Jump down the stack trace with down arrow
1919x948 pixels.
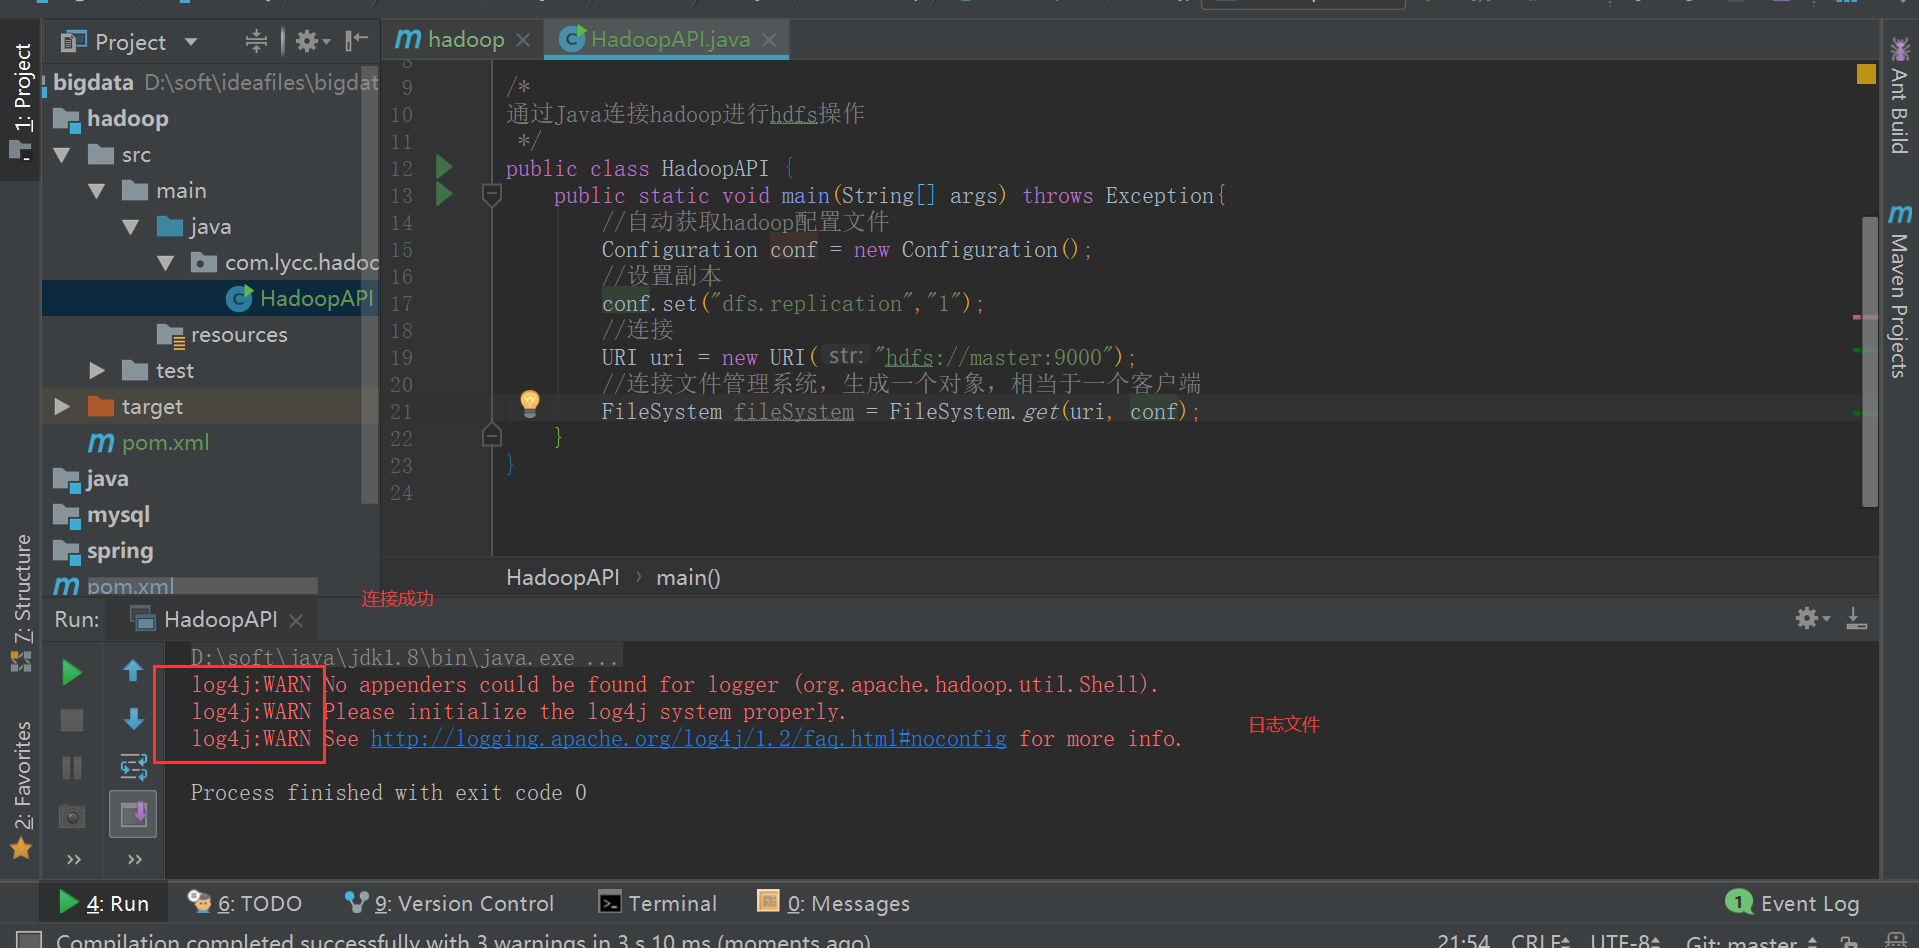click(133, 719)
